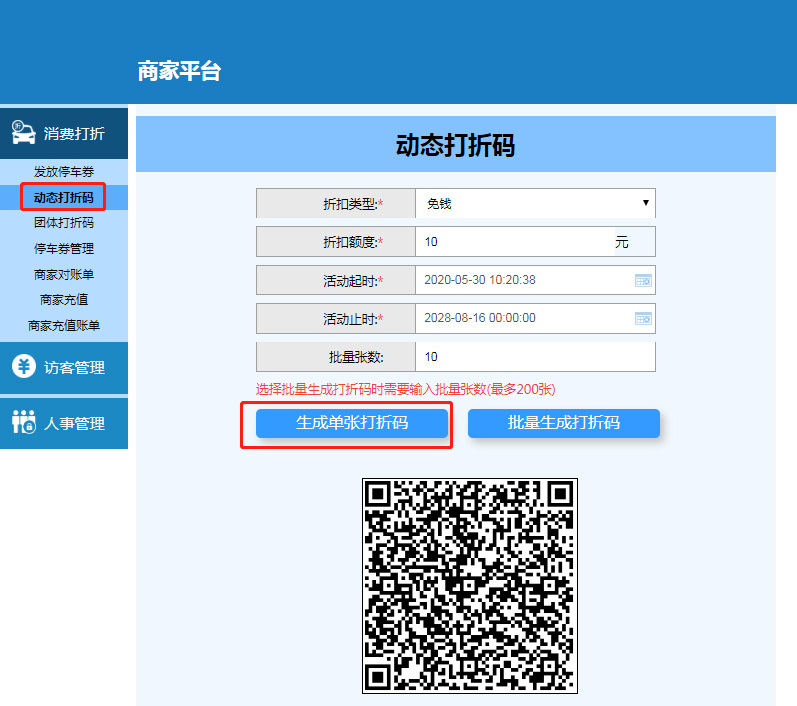Click the 活动起时 date field
The image size is (797, 706).
(535, 280)
